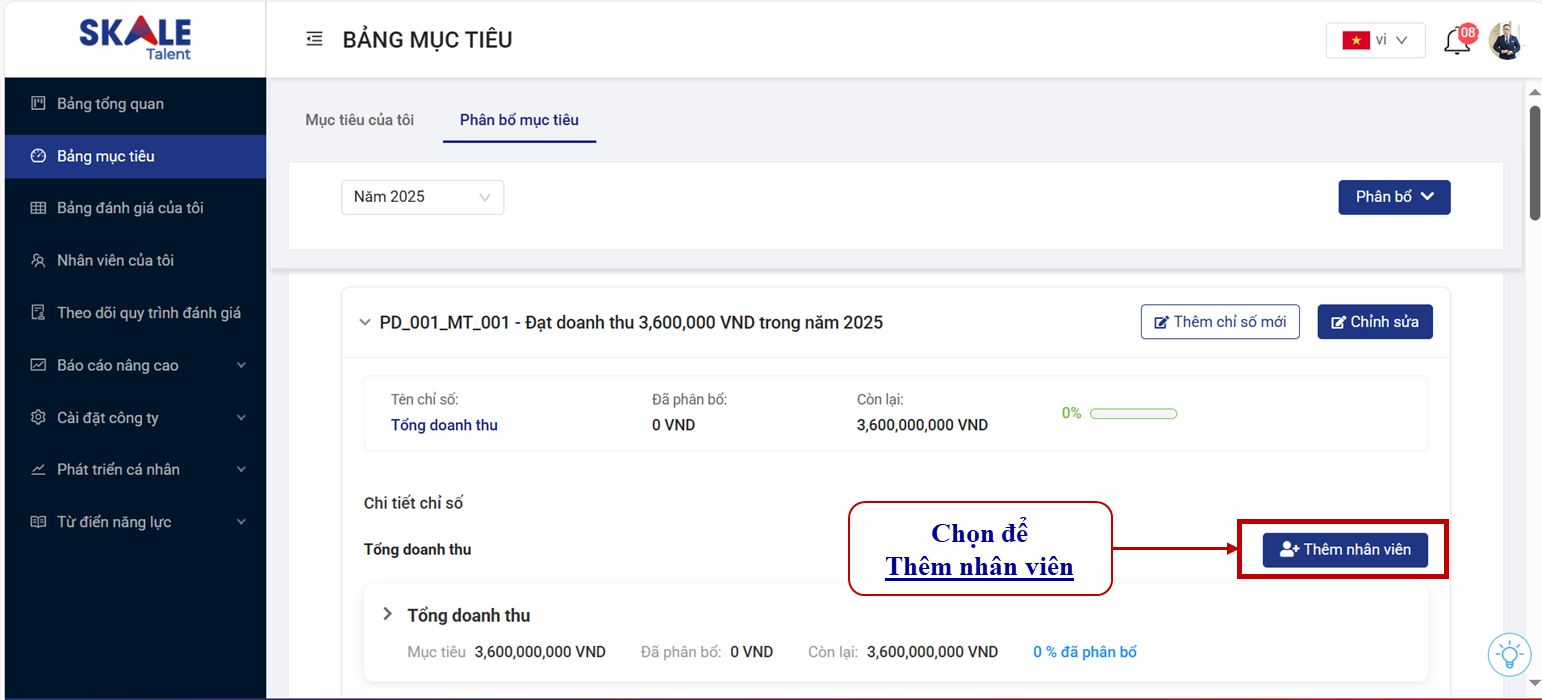Screen dimensions: 1542x700
Task: Select the Phân bổ mục tiêu tab
Action: pos(519,120)
